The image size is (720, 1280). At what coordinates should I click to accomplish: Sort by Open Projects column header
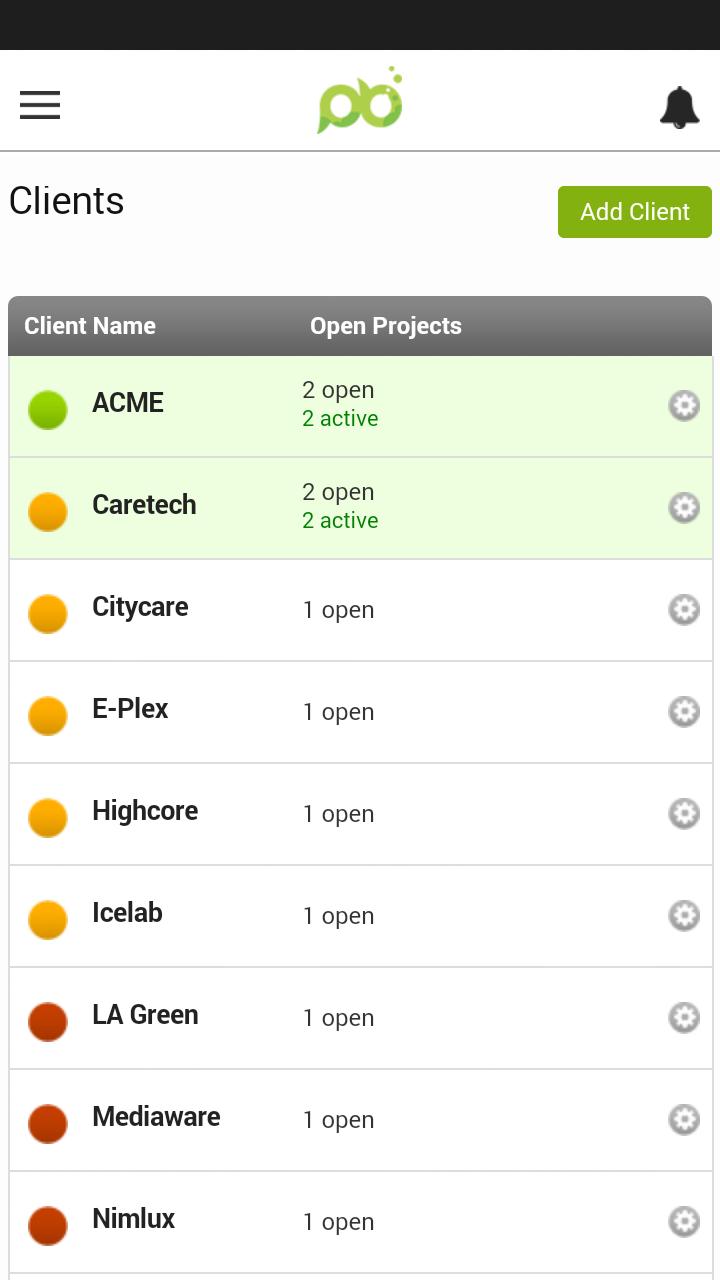[386, 326]
